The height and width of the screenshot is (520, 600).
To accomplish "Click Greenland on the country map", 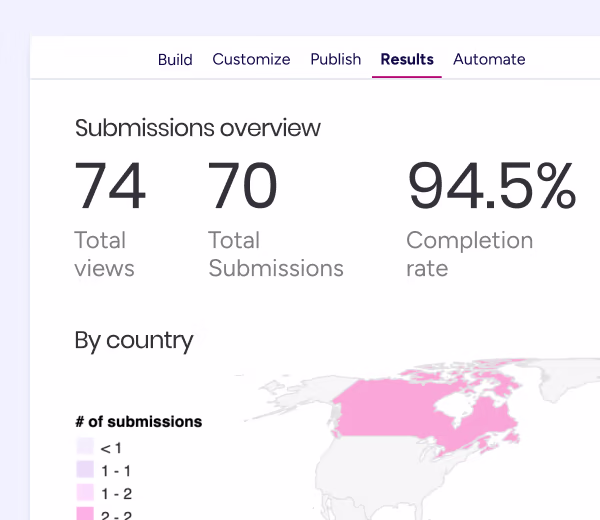I will (562, 379).
